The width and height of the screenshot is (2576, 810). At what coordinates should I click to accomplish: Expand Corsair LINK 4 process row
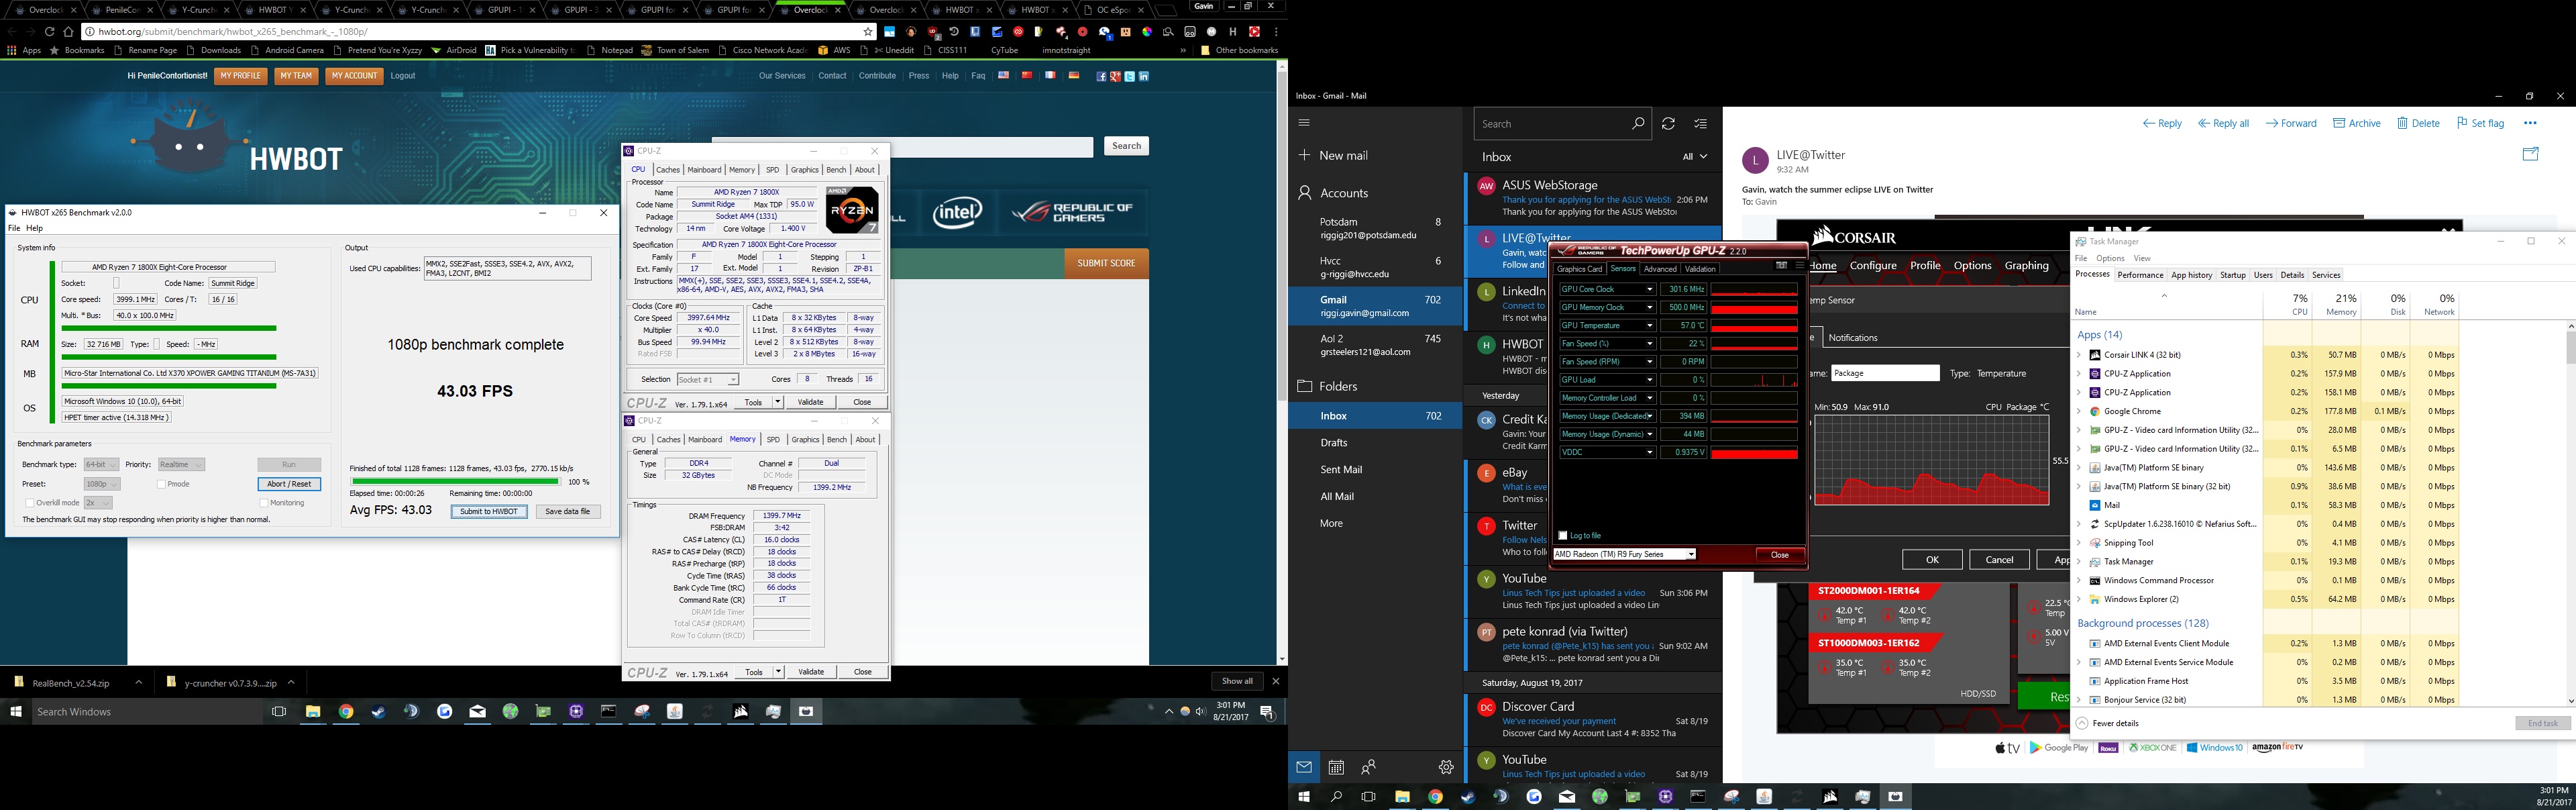pos(2079,355)
